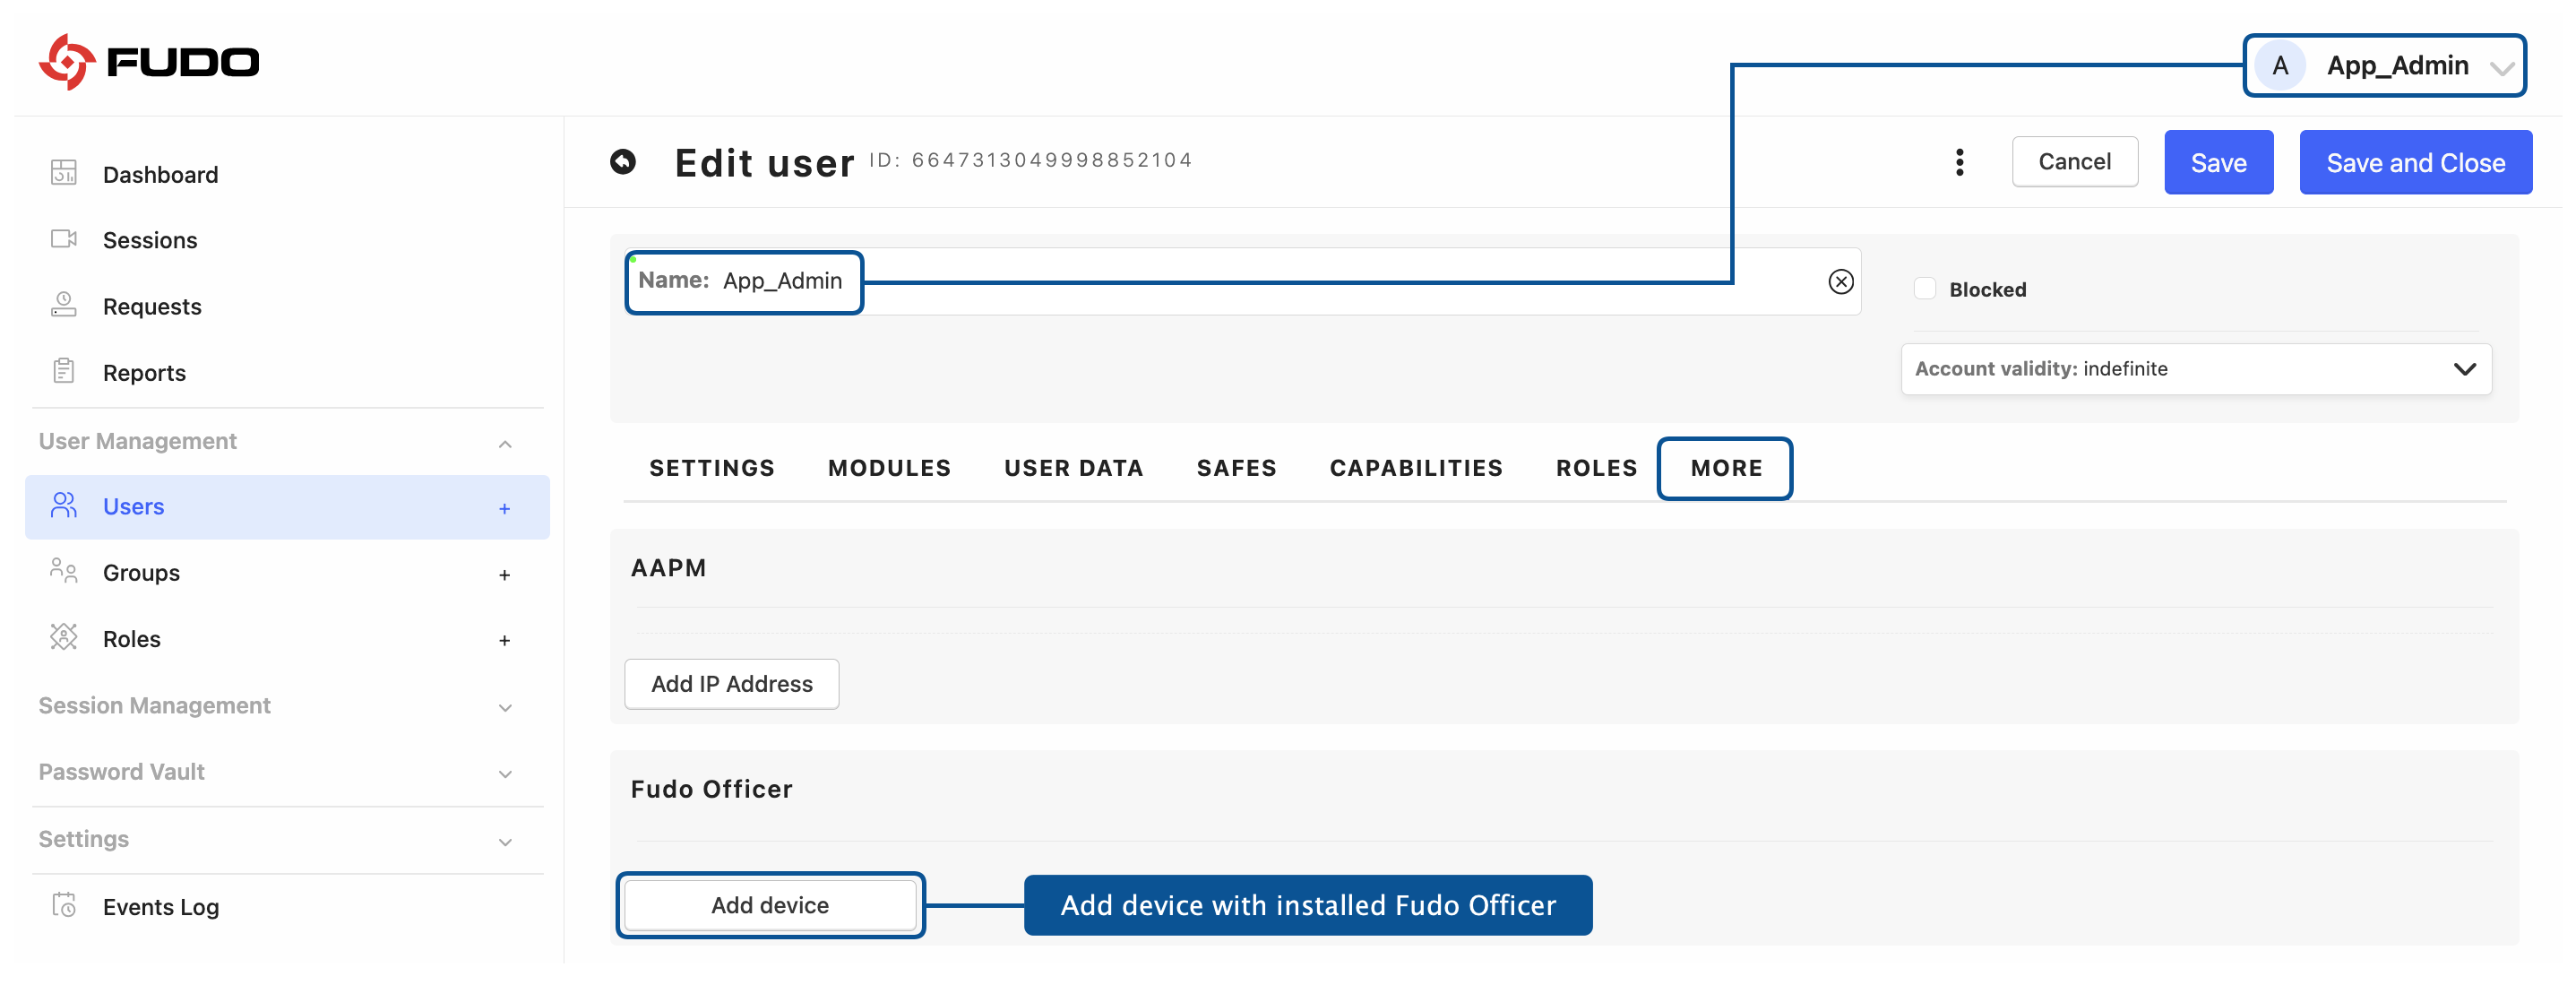Click the App_Admin avatar circle
Screen dimensions: 2576x985
(x=2279, y=66)
